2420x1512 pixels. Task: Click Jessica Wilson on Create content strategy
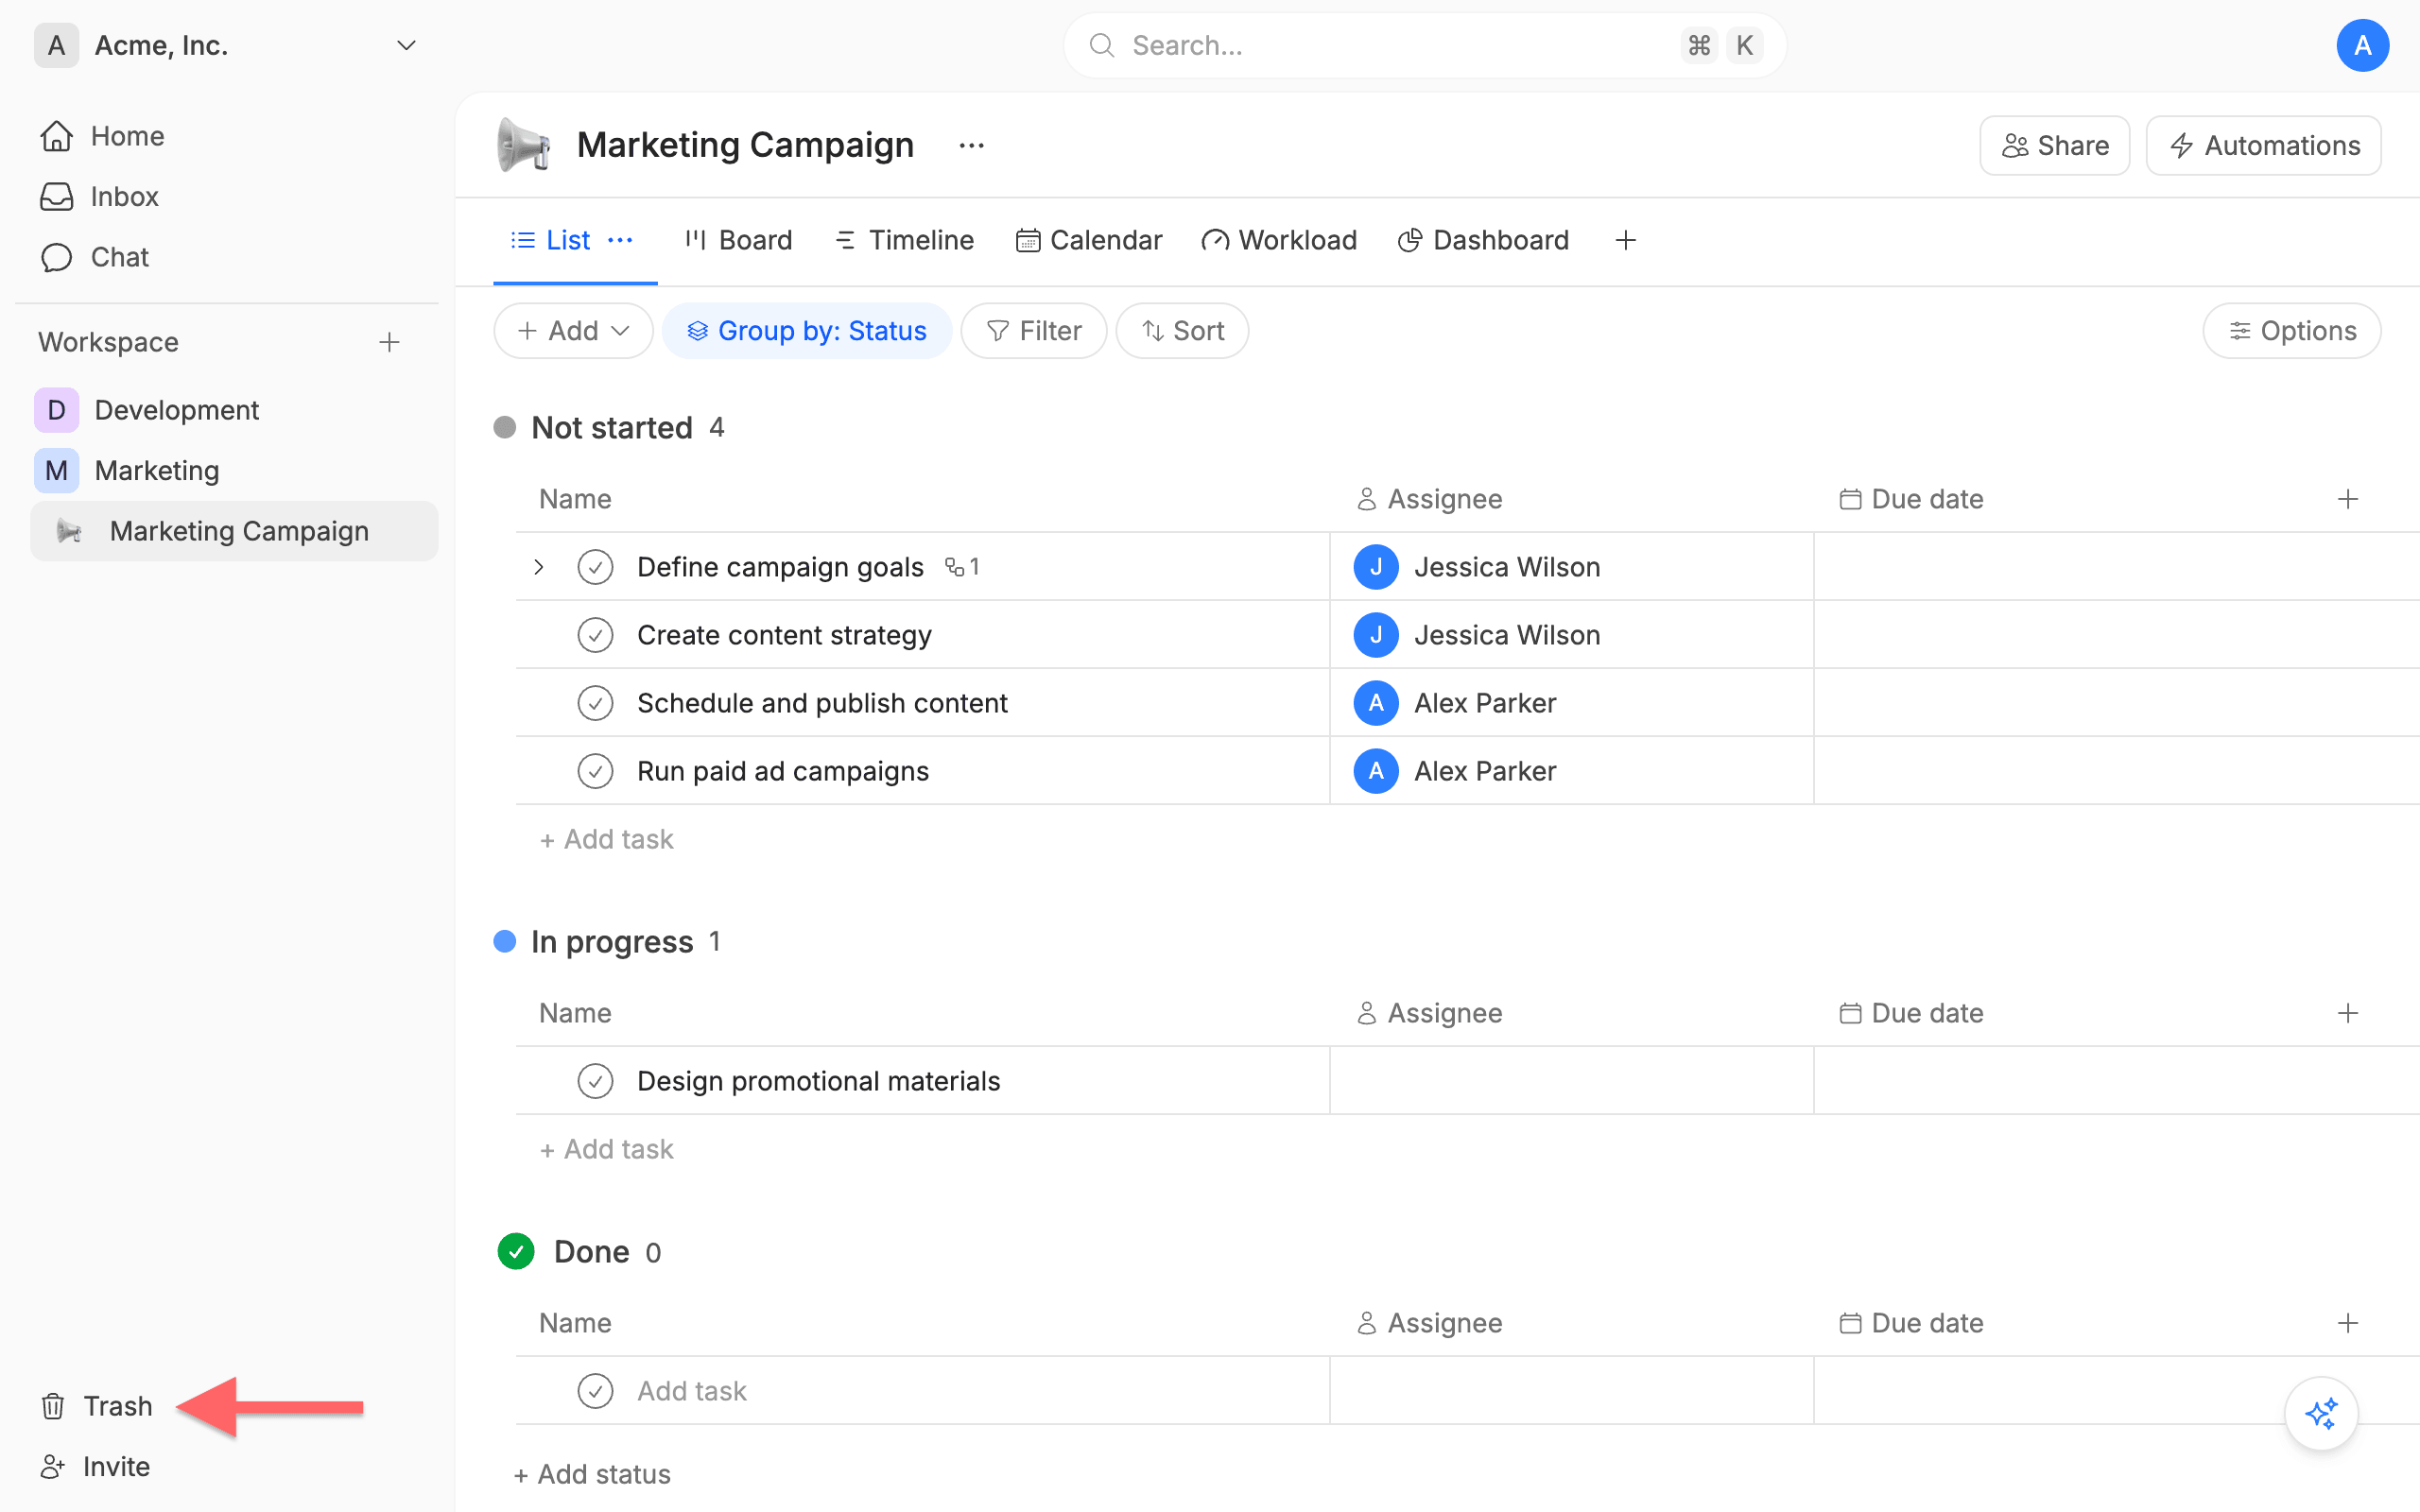1476,635
